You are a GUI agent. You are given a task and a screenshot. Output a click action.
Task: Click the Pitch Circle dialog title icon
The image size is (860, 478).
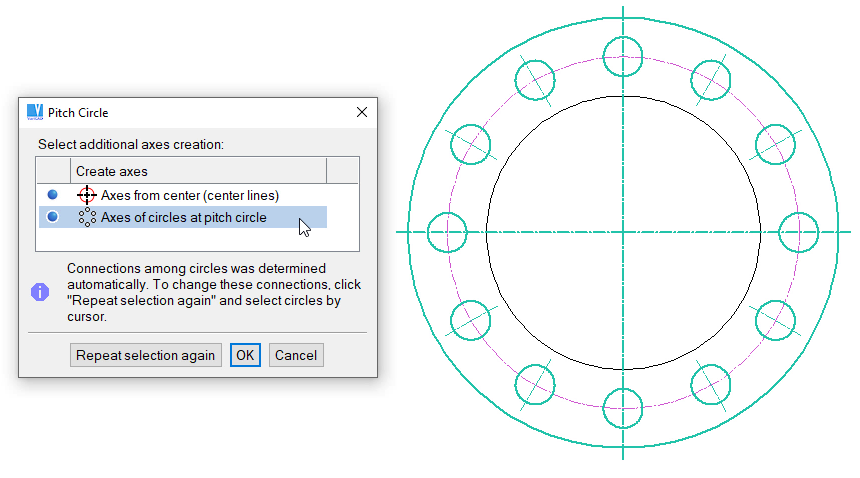click(35, 112)
